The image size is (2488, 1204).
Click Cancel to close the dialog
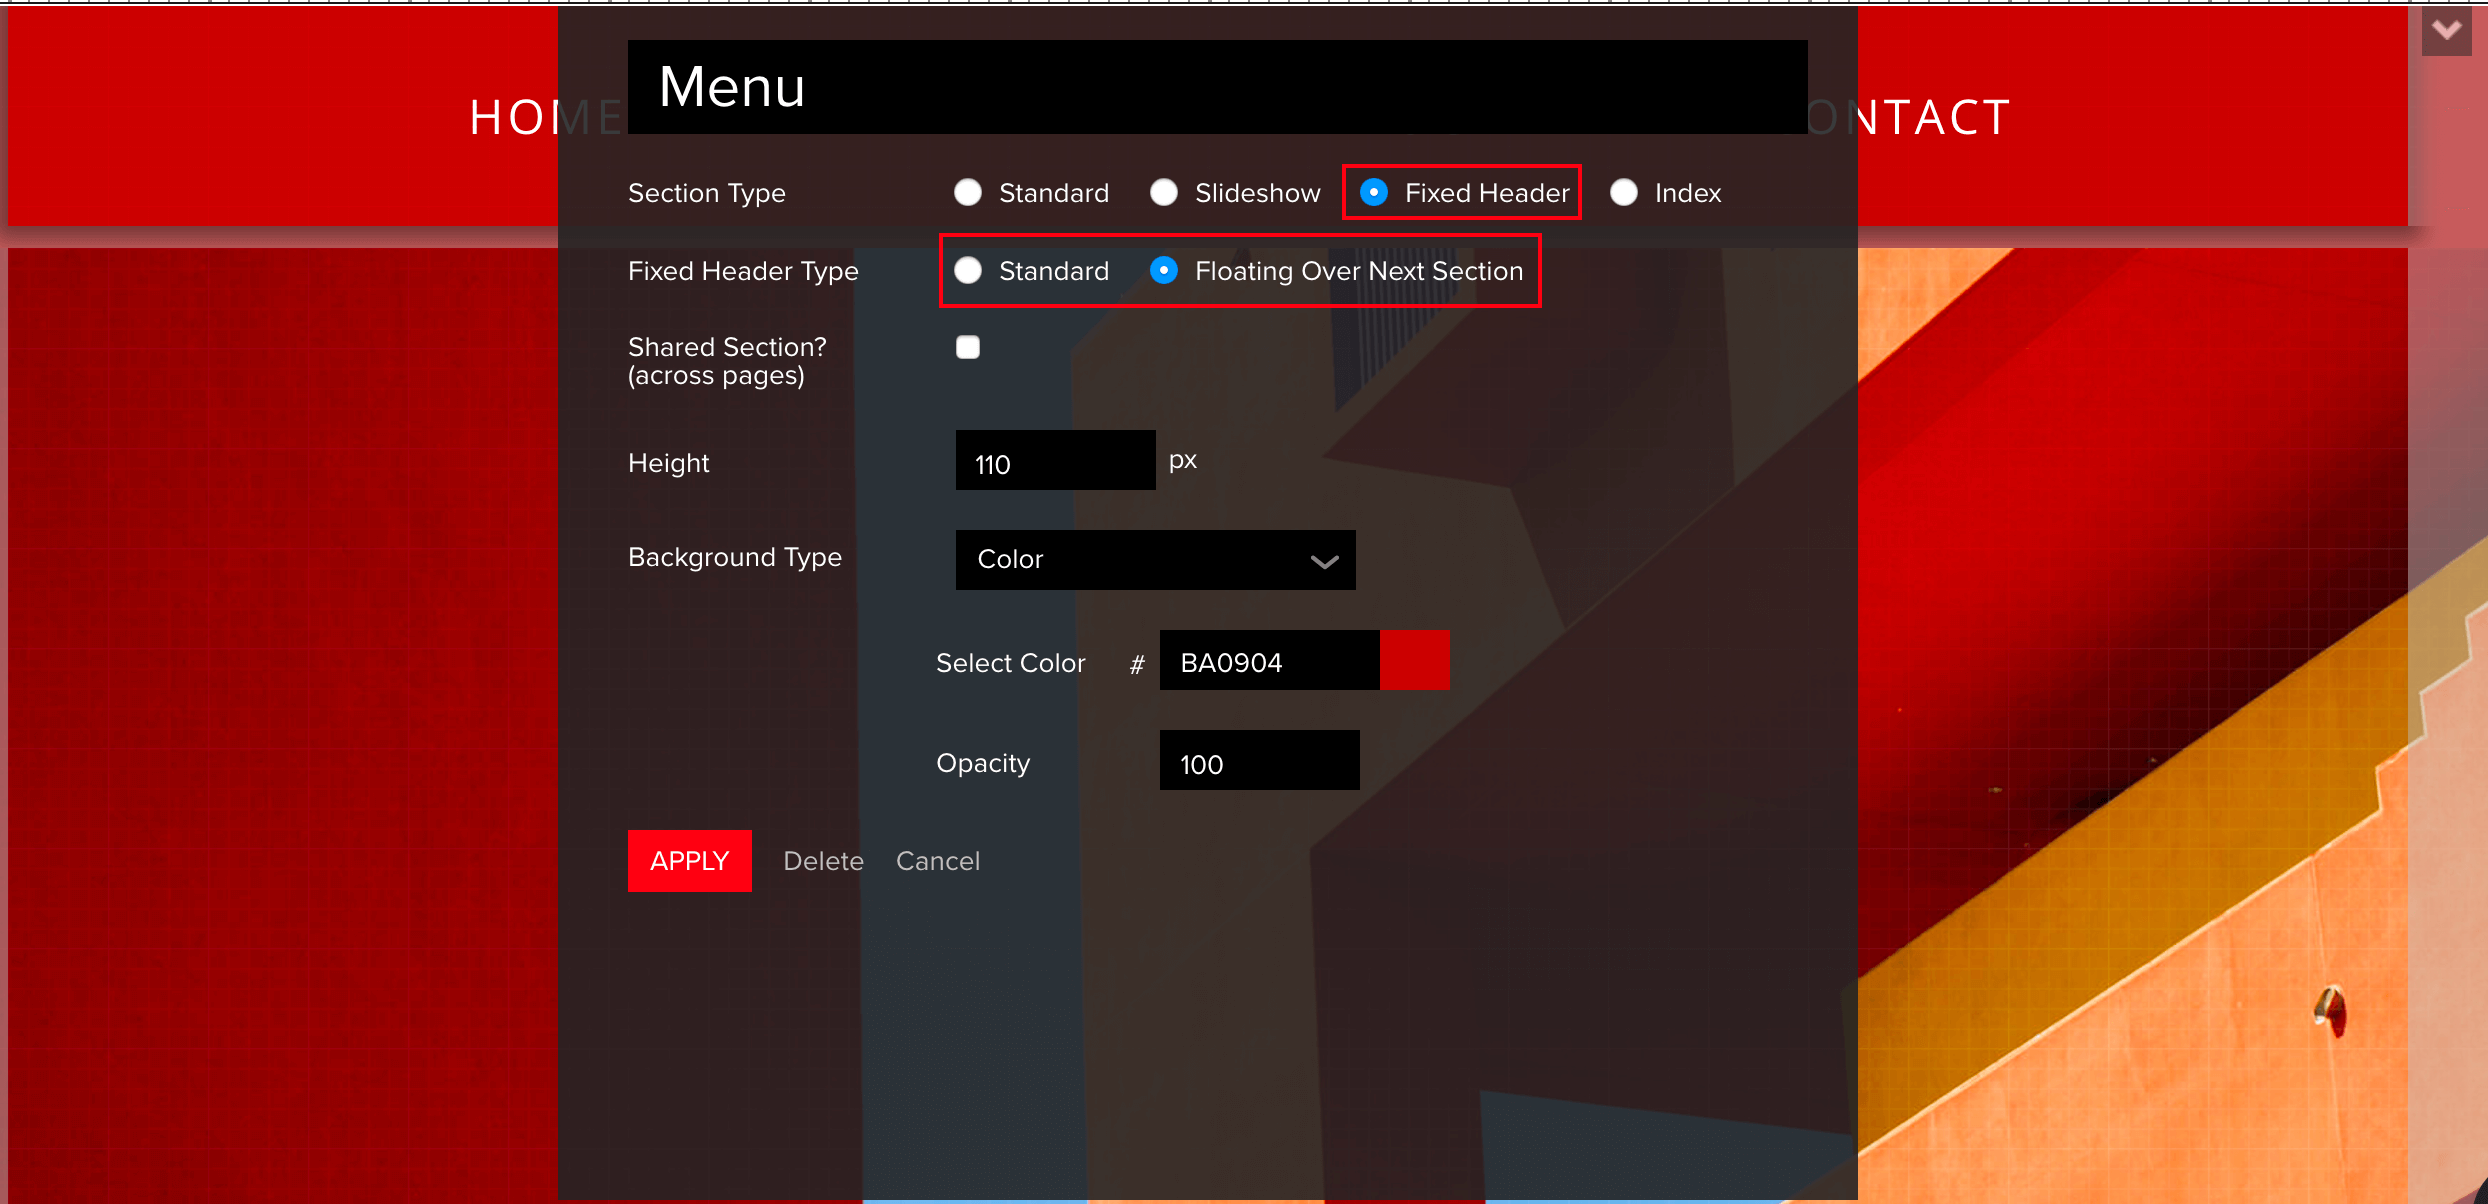[938, 861]
